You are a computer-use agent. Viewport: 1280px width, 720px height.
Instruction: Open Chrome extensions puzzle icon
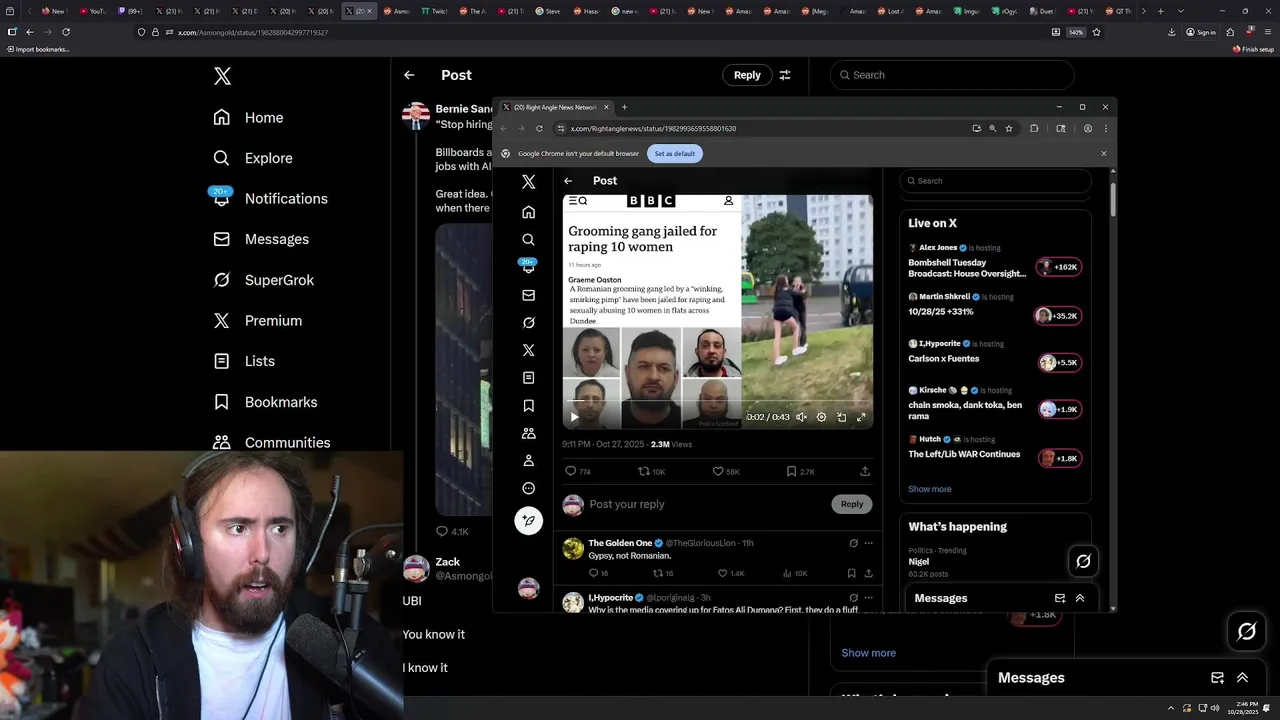coord(1034,128)
